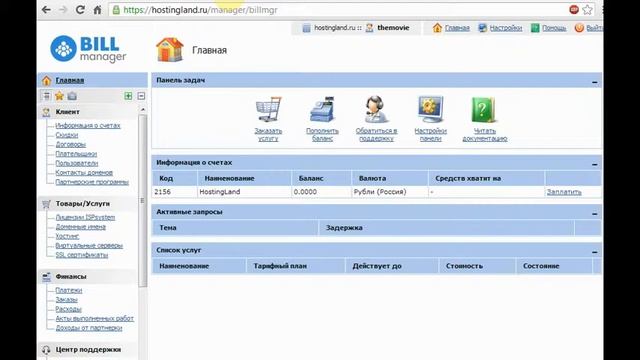Viewport: 640px width, 360px height.
Task: Go back using browser back arrow
Action: pos(46,10)
